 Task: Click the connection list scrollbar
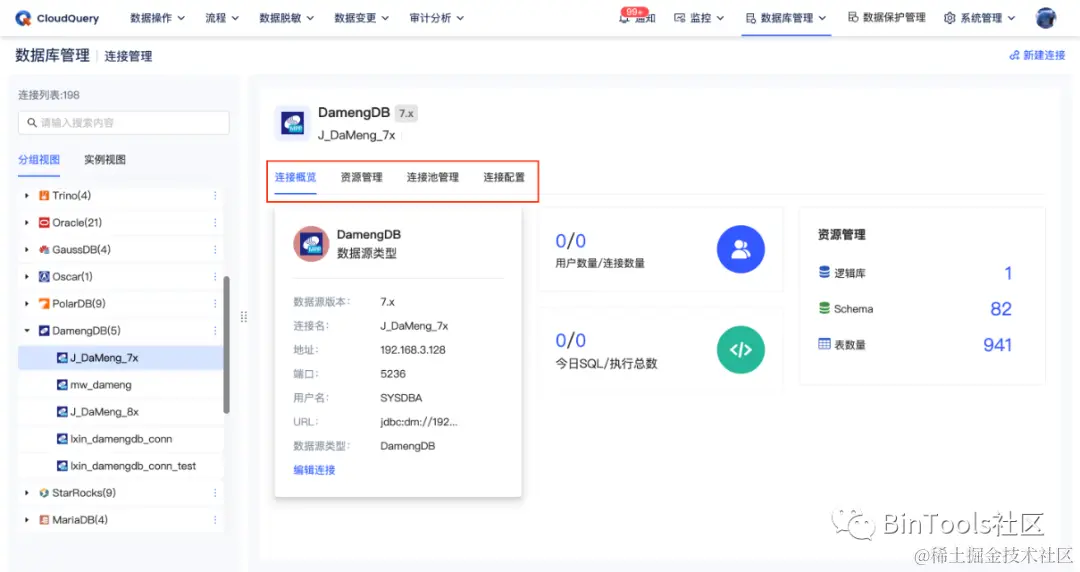tap(227, 345)
